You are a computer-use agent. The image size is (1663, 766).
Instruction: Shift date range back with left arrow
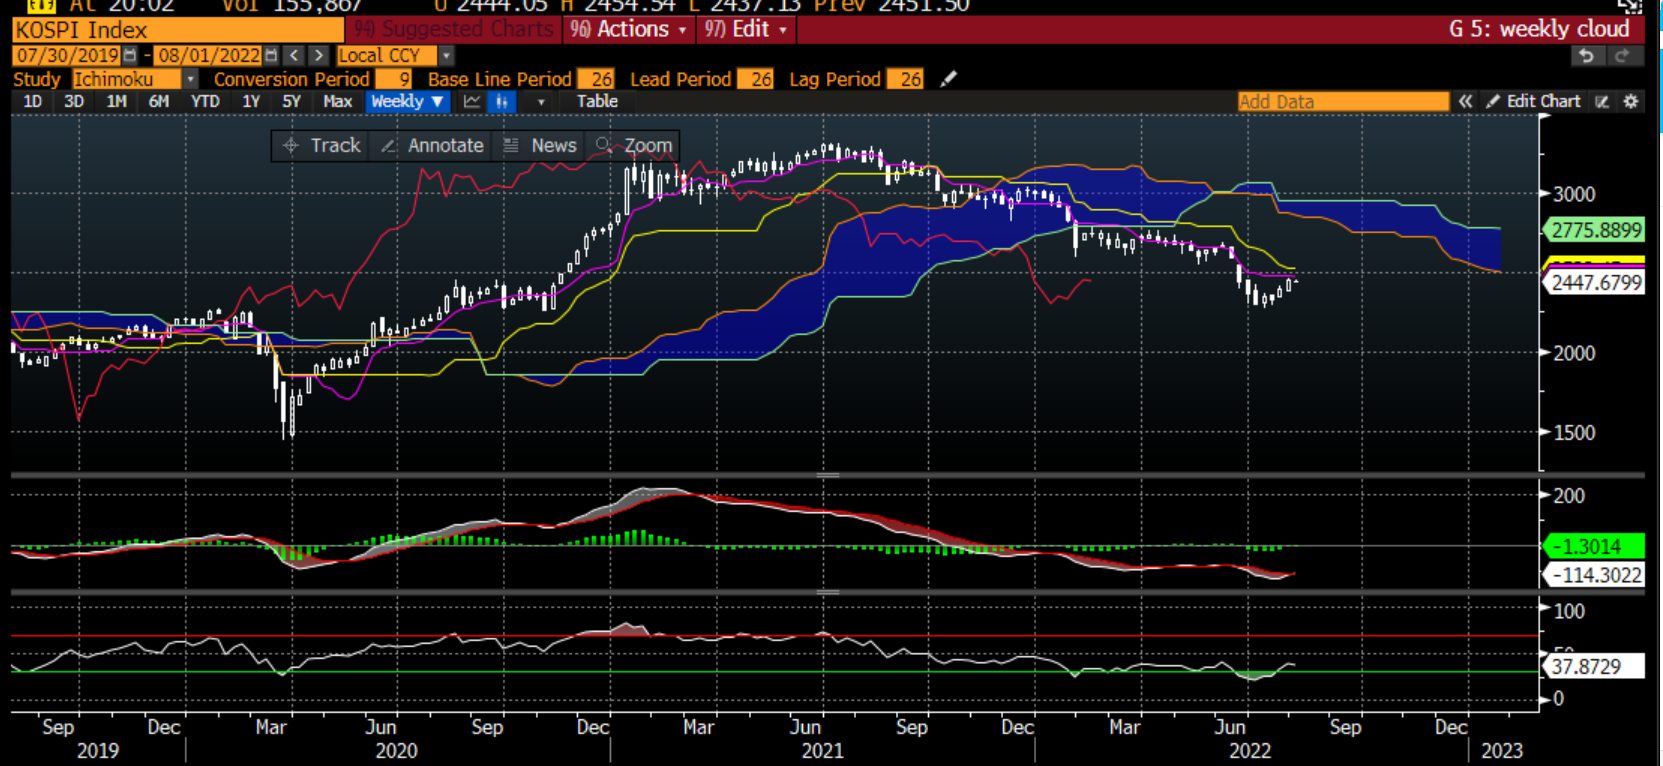click(294, 56)
